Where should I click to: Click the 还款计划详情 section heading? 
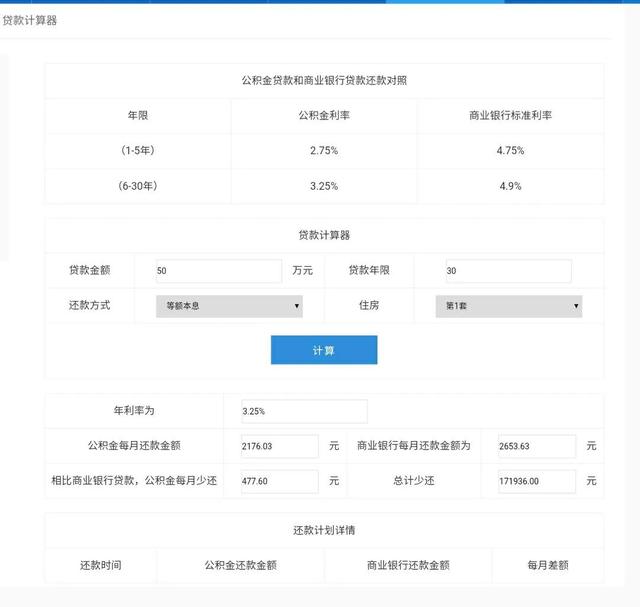tap(324, 530)
